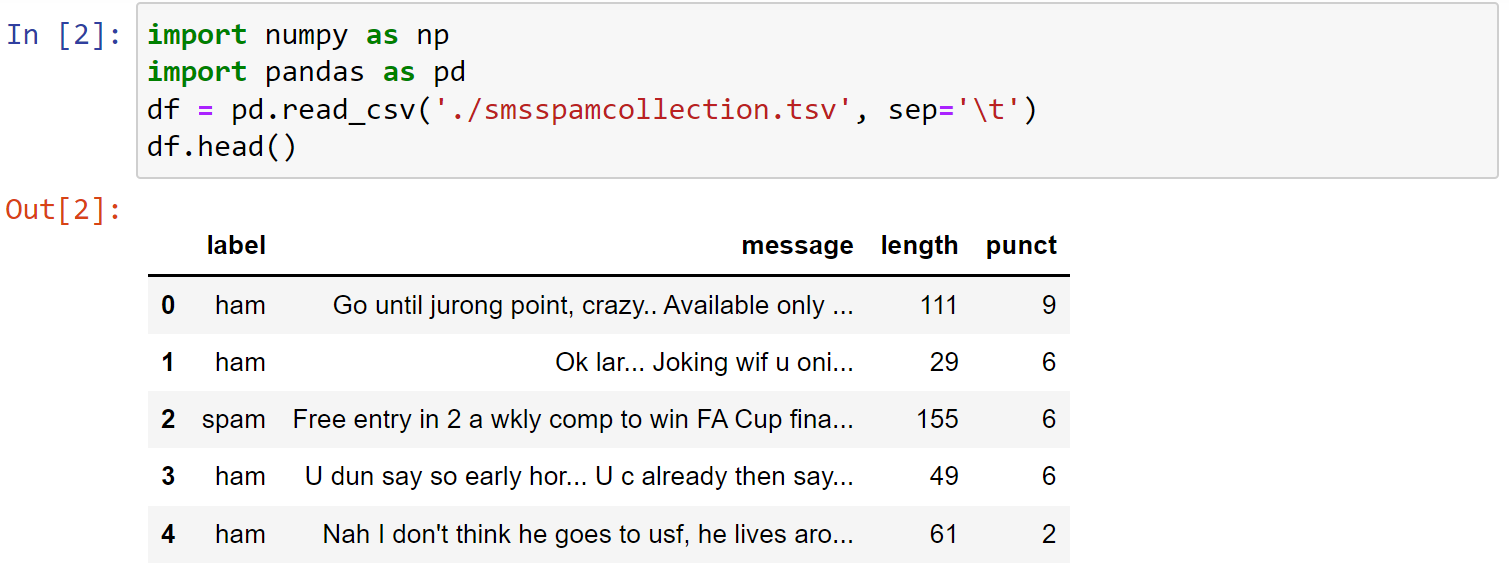This screenshot has height=568, width=1509.
Task: Select the message column header
Action: (x=797, y=245)
